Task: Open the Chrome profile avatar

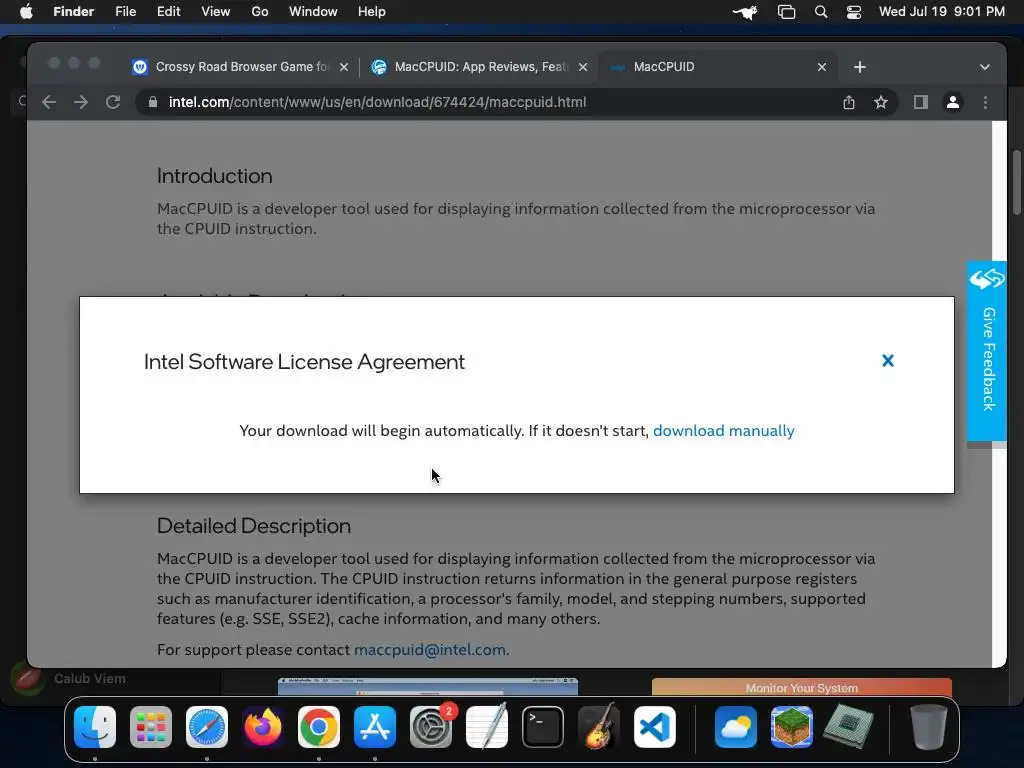Action: [953, 103]
